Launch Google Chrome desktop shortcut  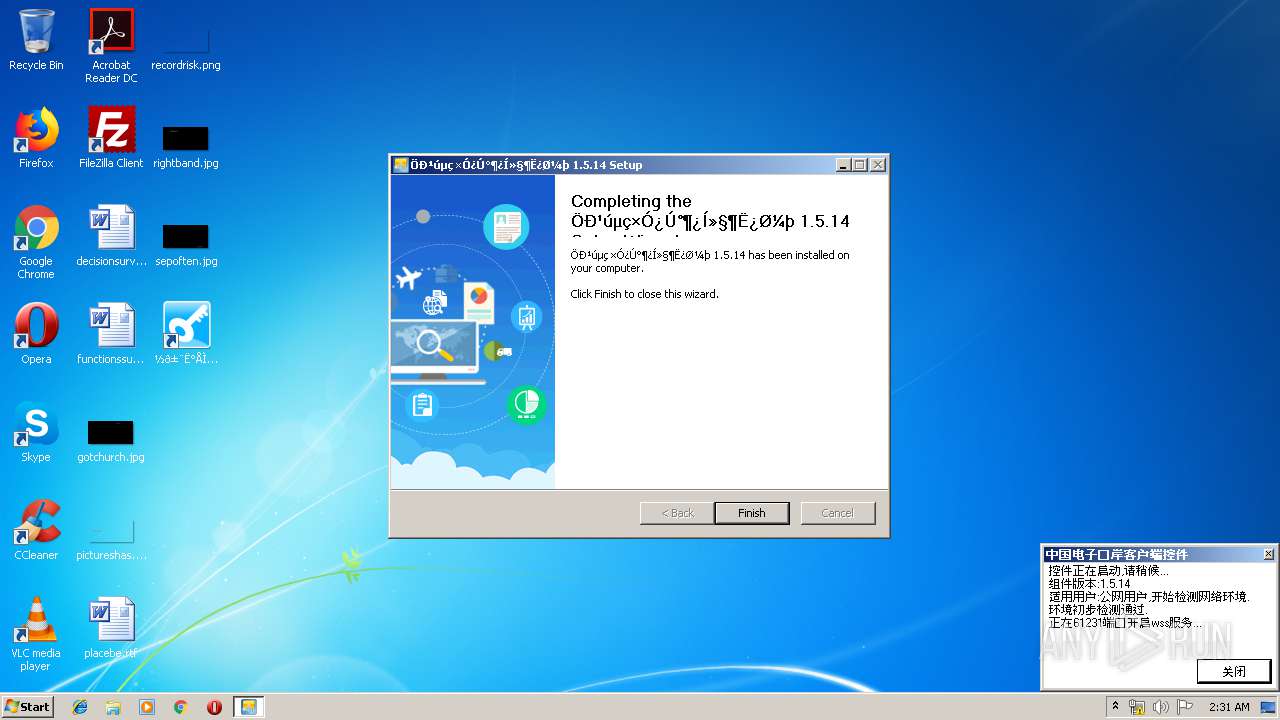(36, 242)
